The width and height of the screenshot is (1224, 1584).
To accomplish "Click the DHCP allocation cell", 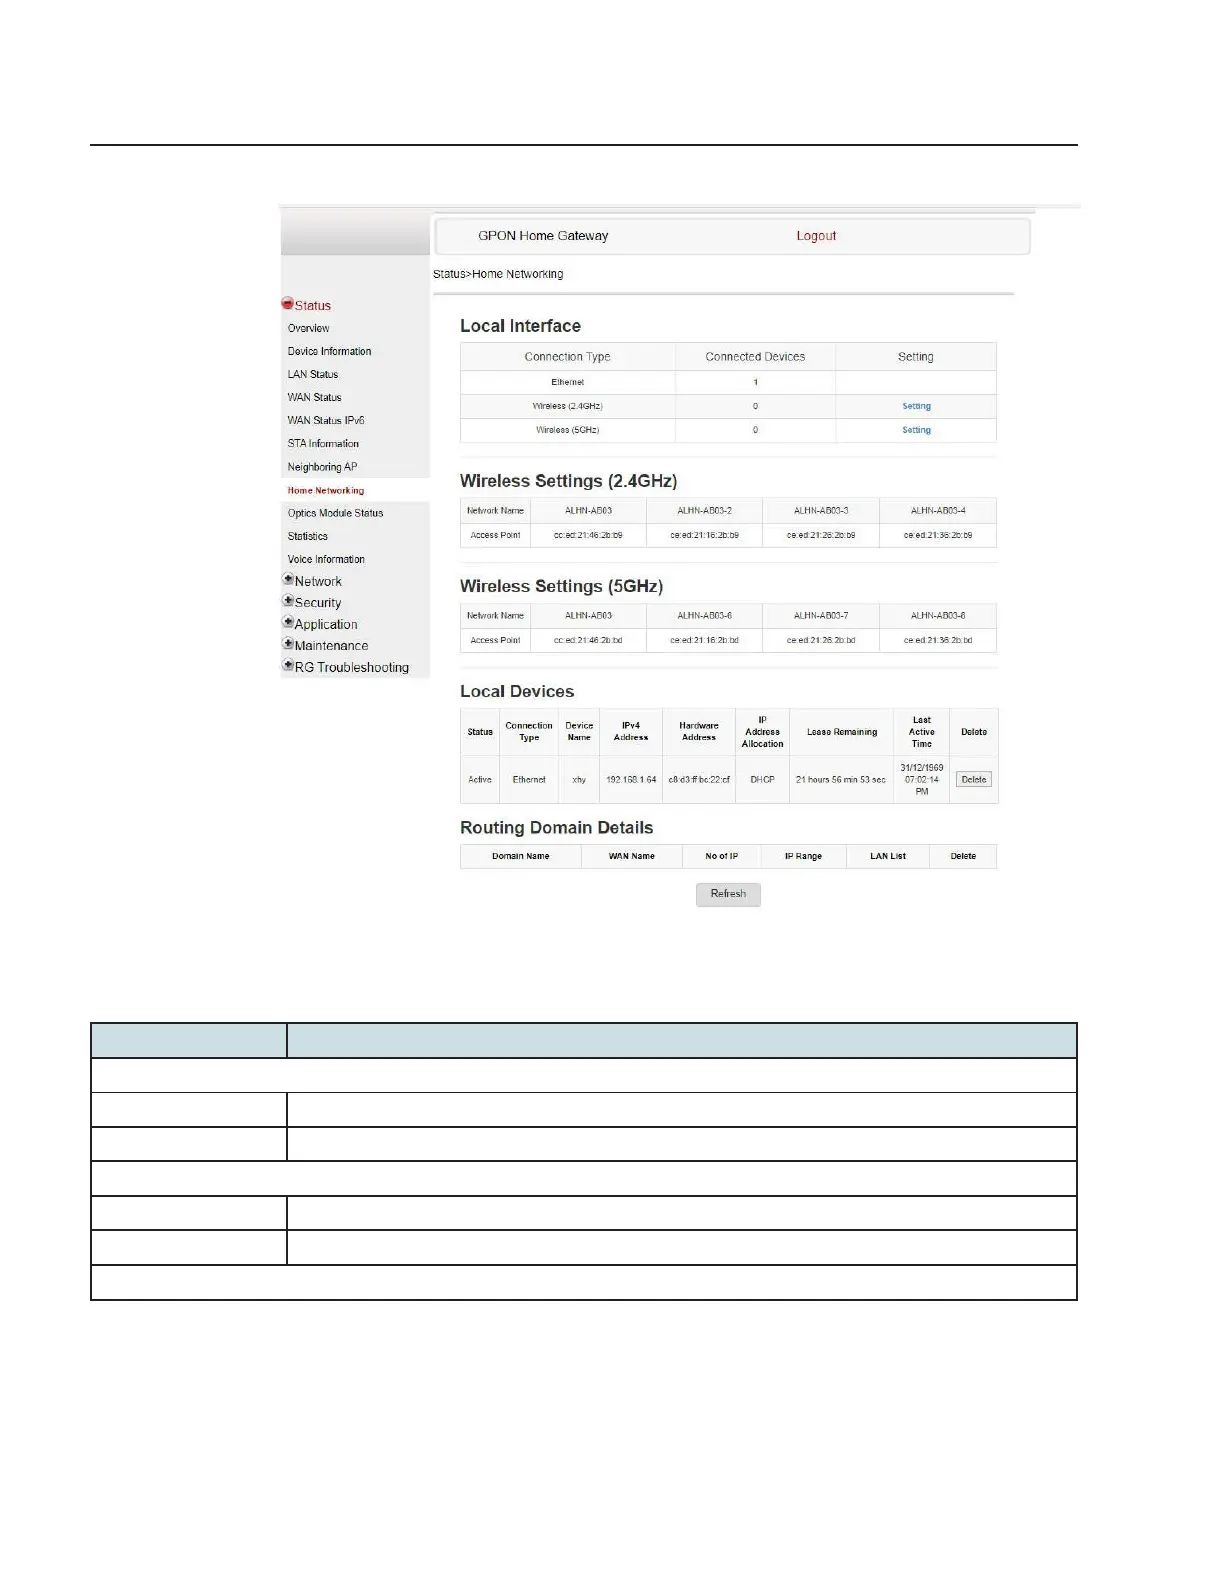I will coord(762,779).
